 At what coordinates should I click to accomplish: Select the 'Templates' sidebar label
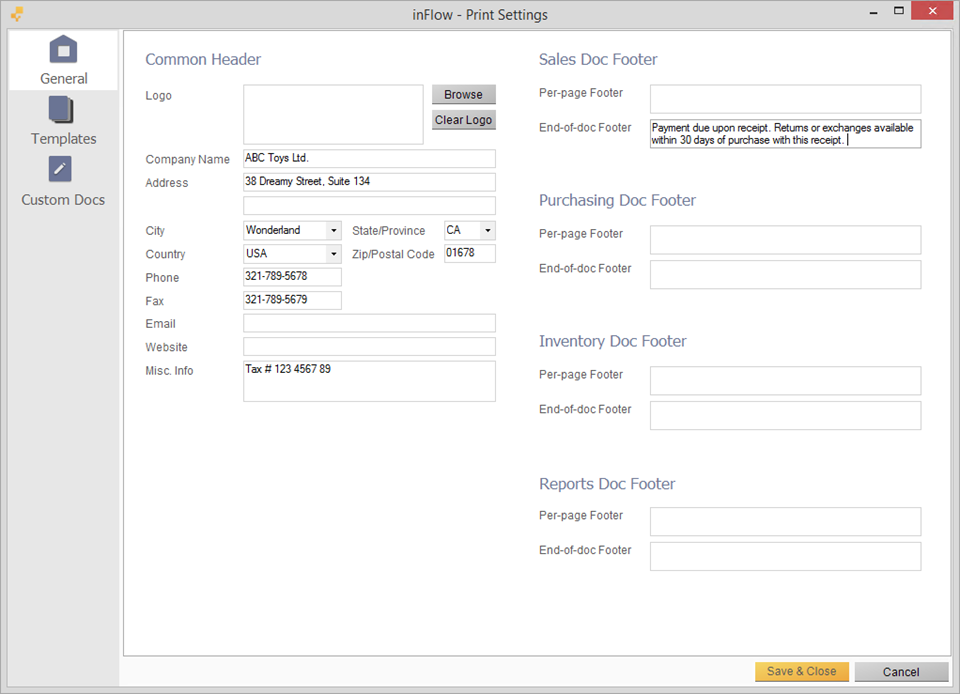coord(64,139)
